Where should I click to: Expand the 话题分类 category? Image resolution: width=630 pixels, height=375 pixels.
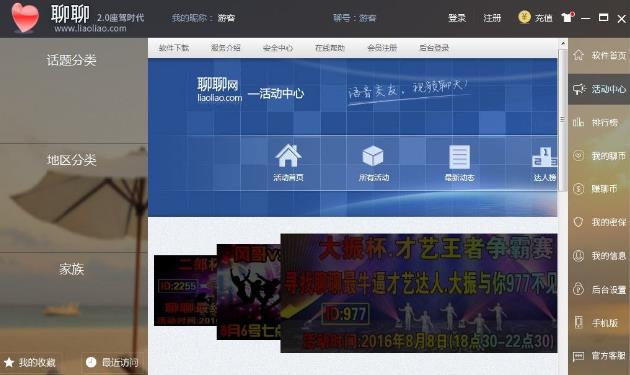[x=72, y=60]
